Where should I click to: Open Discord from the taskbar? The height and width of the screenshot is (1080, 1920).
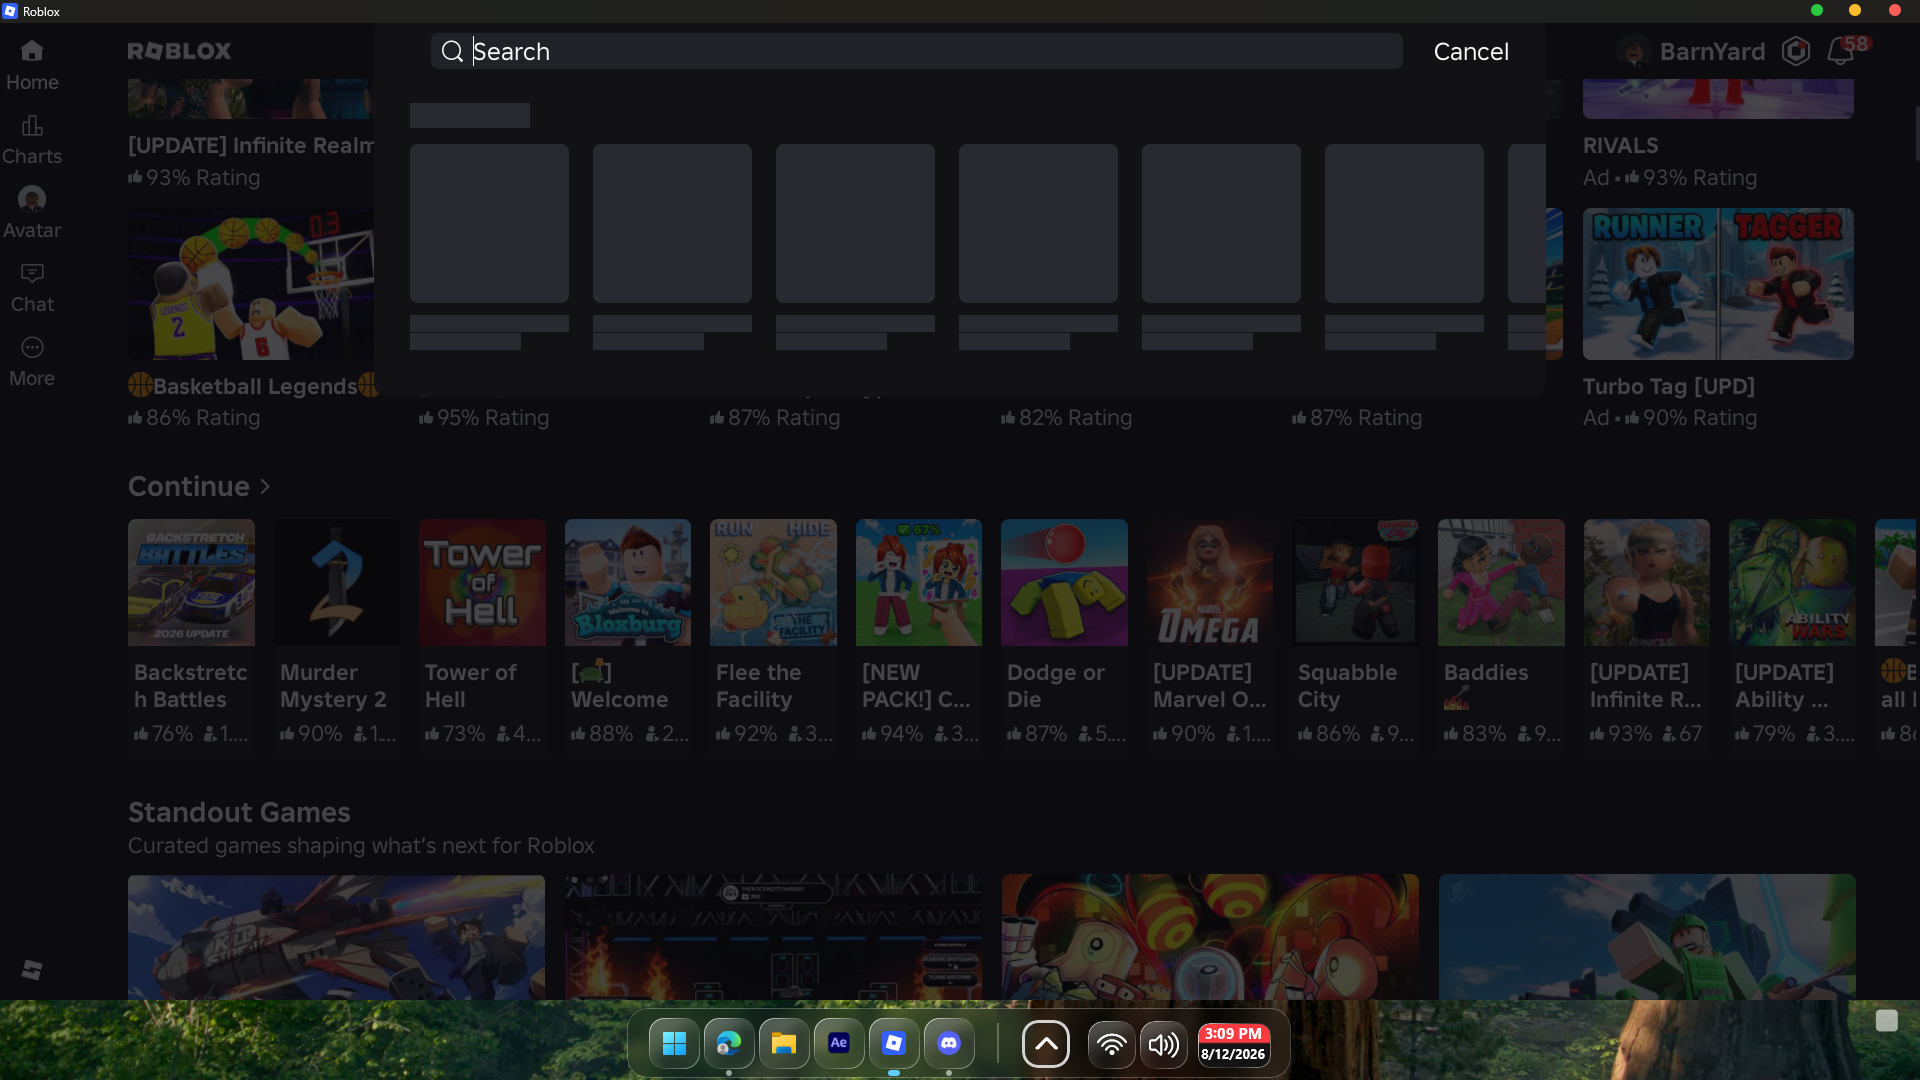[x=949, y=1044]
